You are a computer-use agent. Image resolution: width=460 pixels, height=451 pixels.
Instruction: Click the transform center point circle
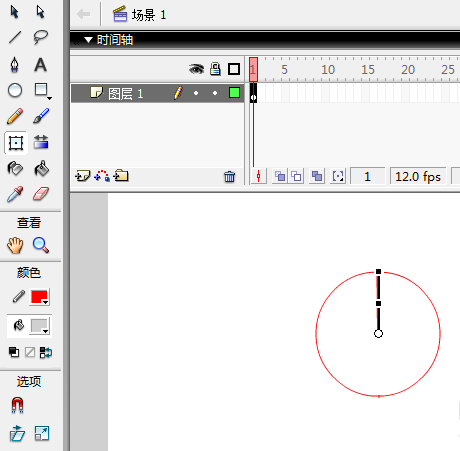378,333
